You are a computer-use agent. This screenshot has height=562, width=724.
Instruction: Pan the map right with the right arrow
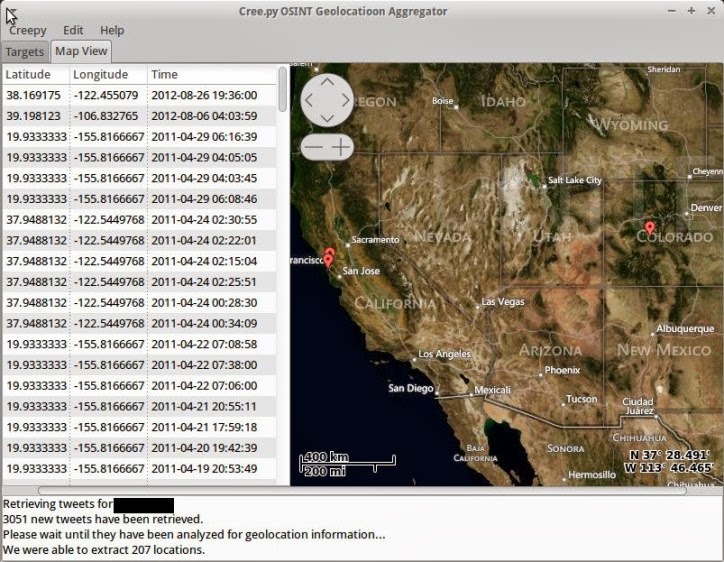(x=345, y=100)
